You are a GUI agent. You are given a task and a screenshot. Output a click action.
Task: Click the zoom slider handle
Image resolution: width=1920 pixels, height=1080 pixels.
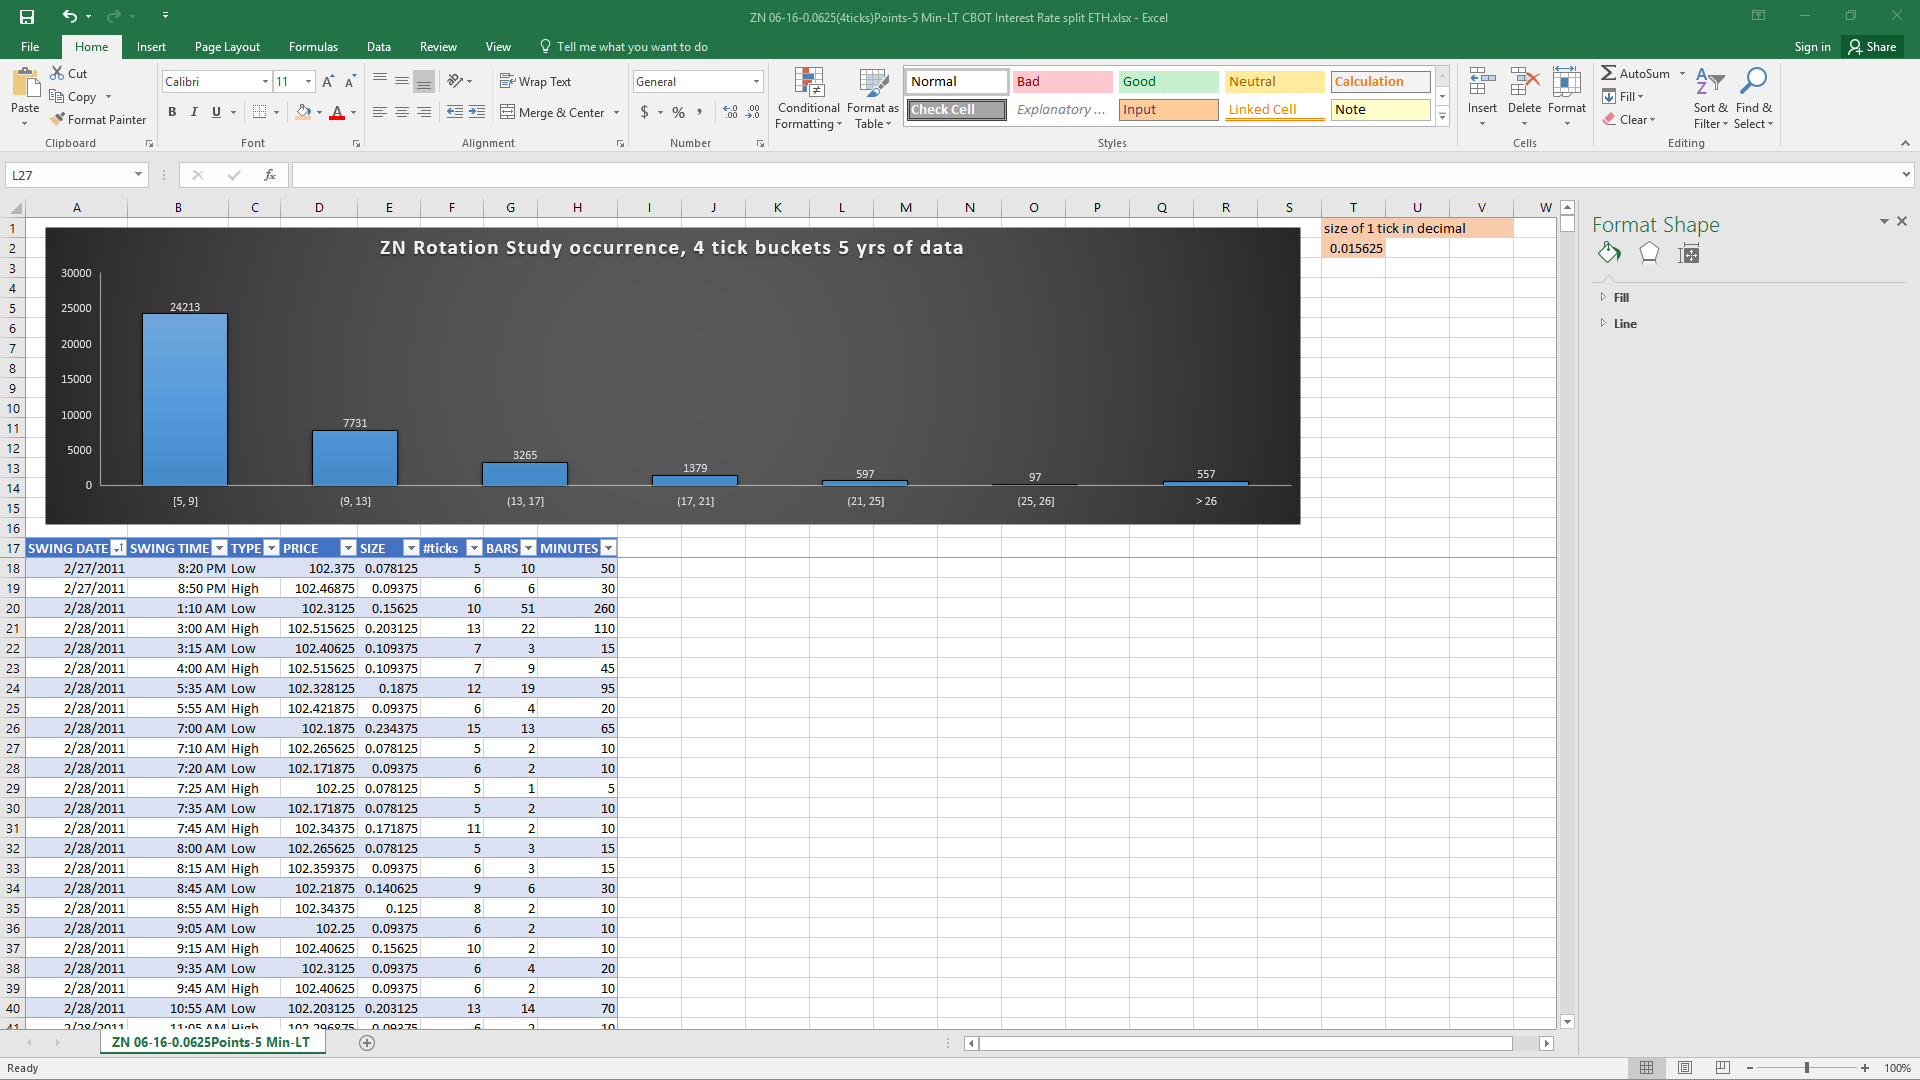tap(1806, 1068)
